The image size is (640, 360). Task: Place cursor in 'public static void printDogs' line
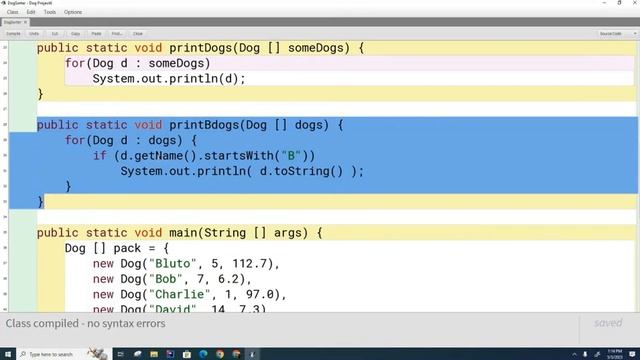pos(200,48)
